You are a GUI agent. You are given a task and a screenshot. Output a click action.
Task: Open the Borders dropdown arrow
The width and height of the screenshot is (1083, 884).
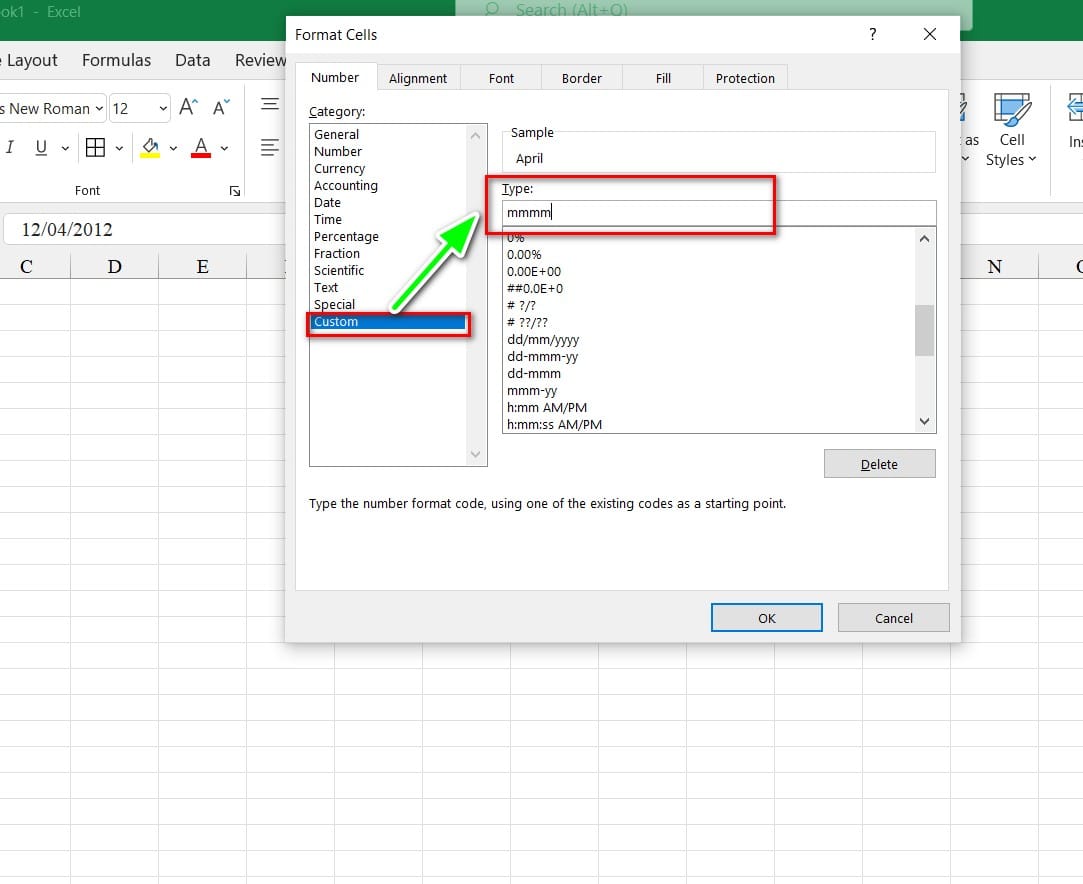[x=119, y=148]
